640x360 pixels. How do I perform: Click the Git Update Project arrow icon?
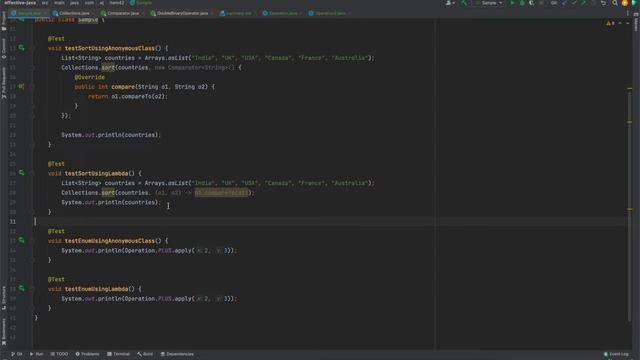(x=564, y=3)
